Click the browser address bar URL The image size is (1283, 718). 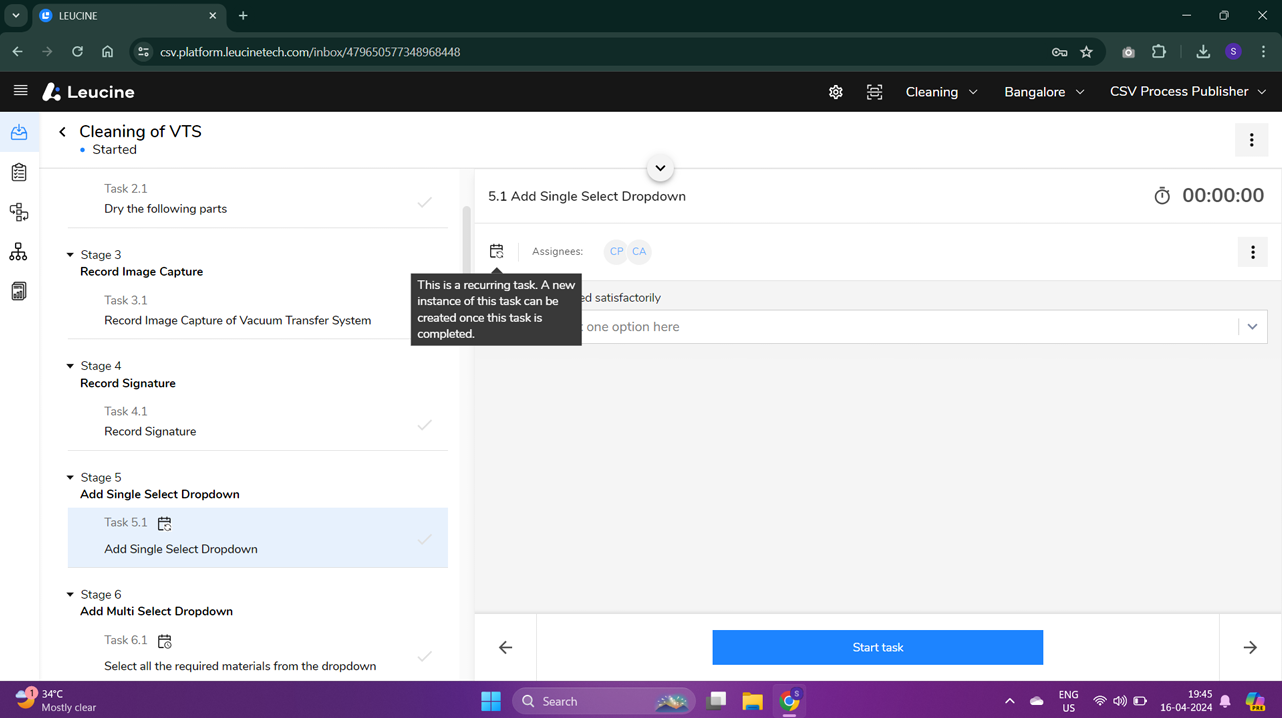pyautogui.click(x=310, y=52)
